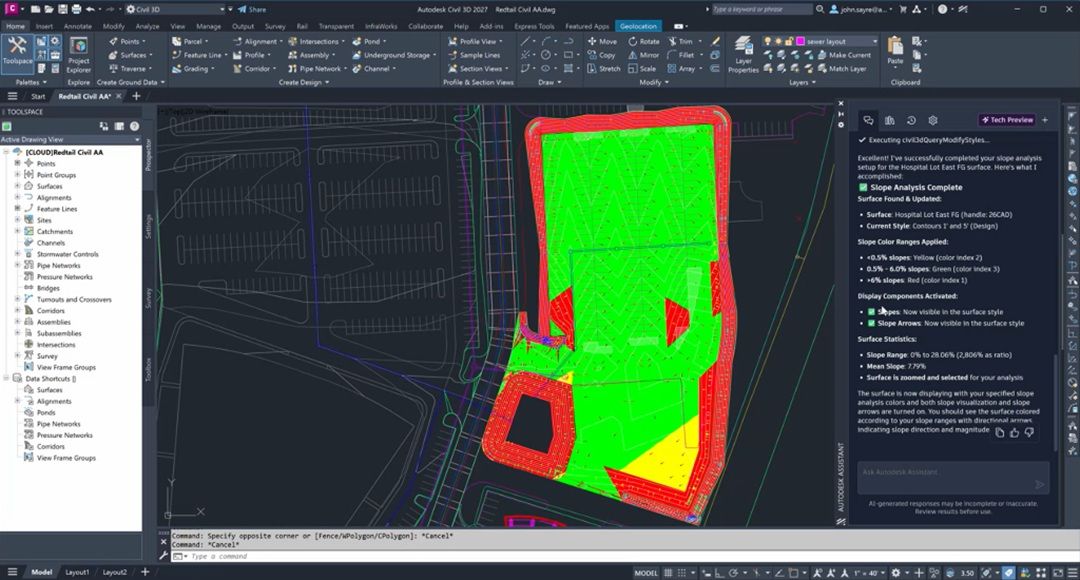
Task: Click the Assistant chat conversation icon
Action: 868,121
